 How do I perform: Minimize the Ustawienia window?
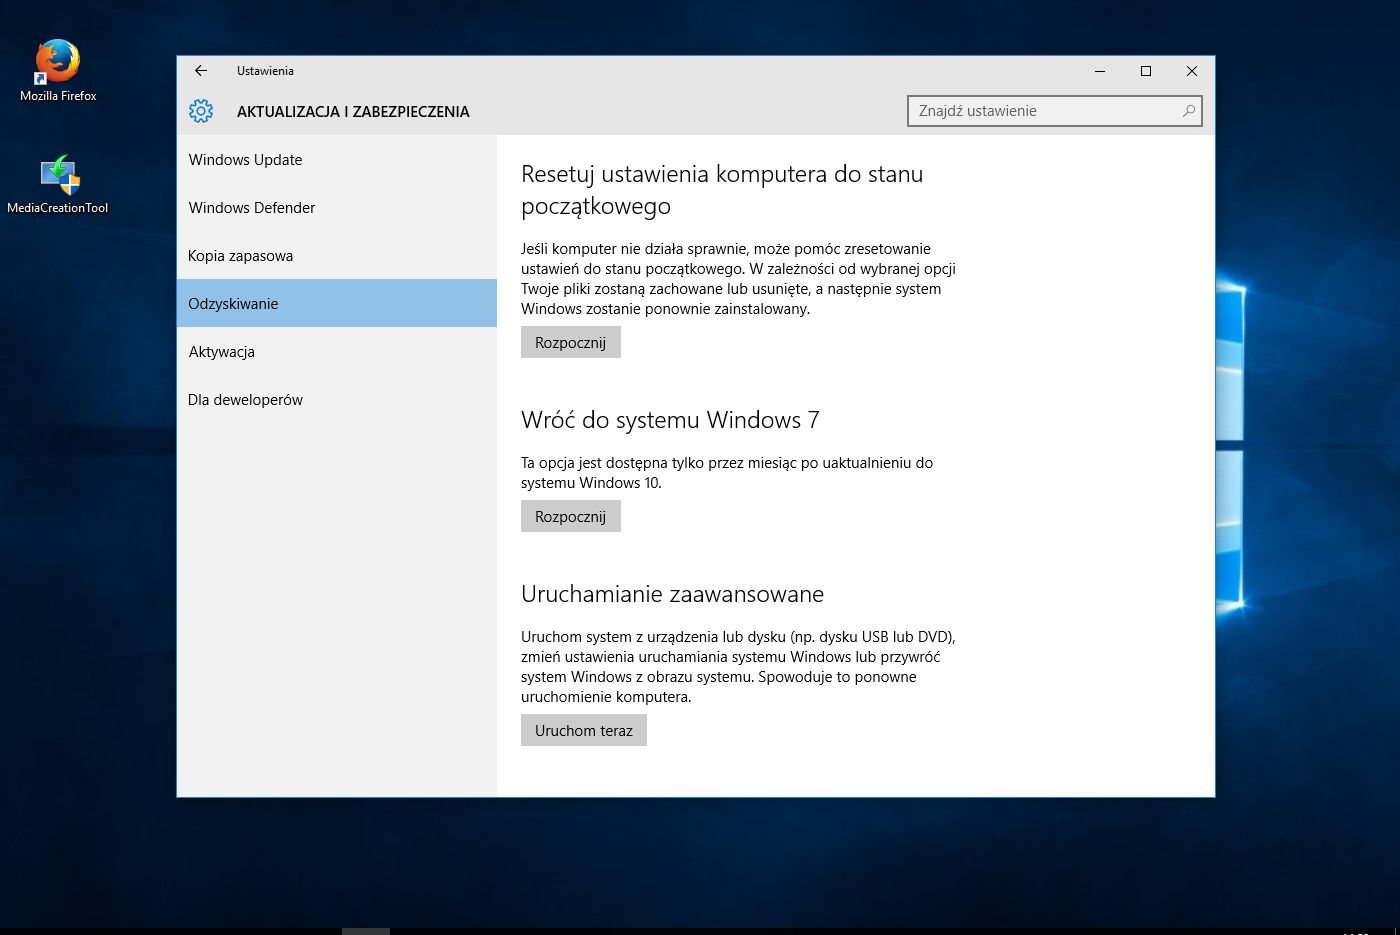pos(1099,71)
